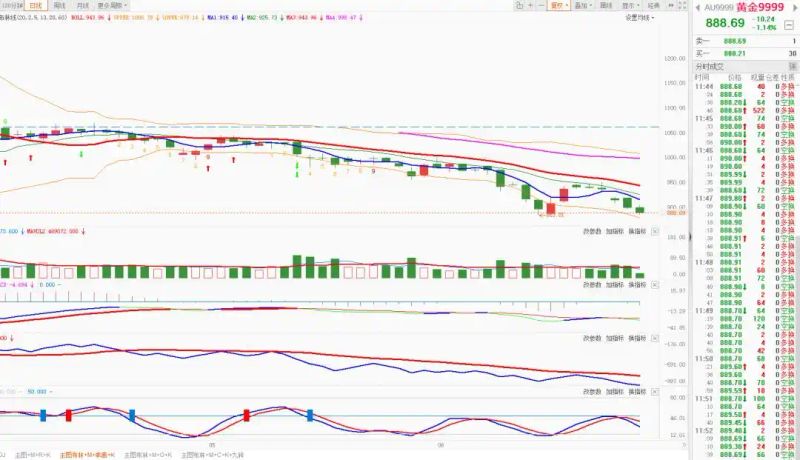Click 换指标 in the volume panel
This screenshot has height=460, width=800.
click(637, 232)
